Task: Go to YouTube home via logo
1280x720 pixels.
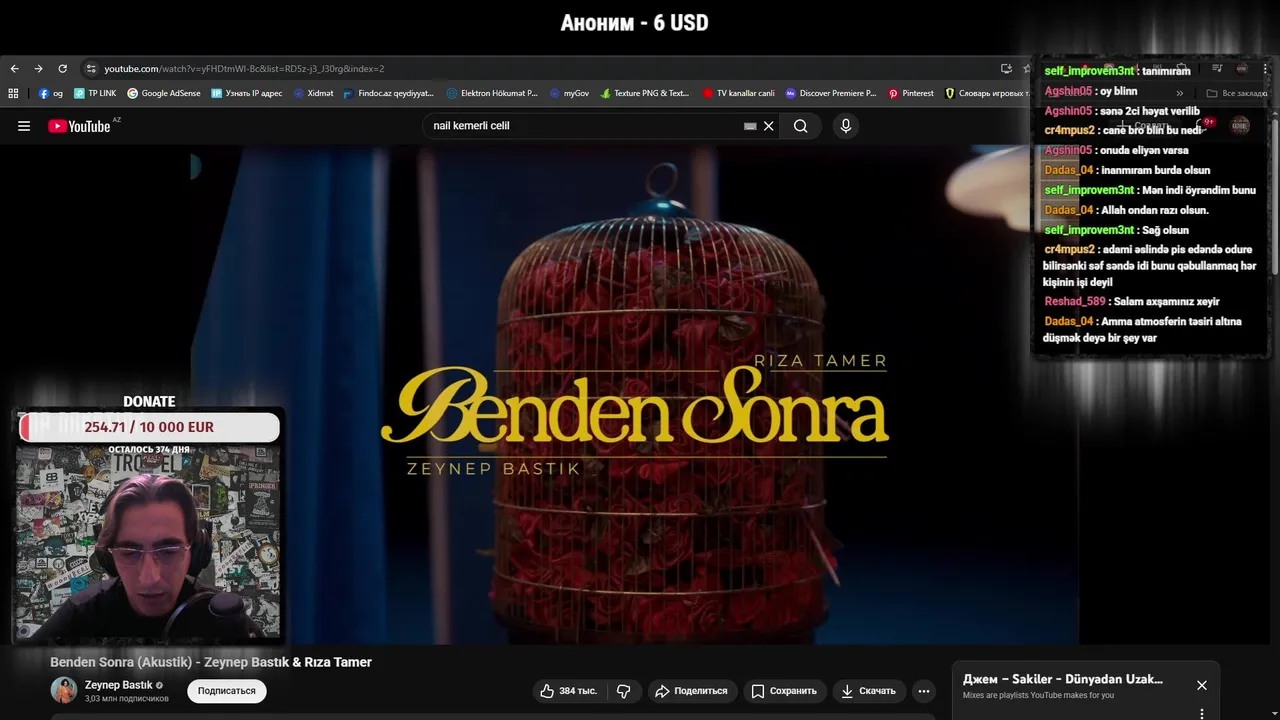Action: [x=79, y=126]
